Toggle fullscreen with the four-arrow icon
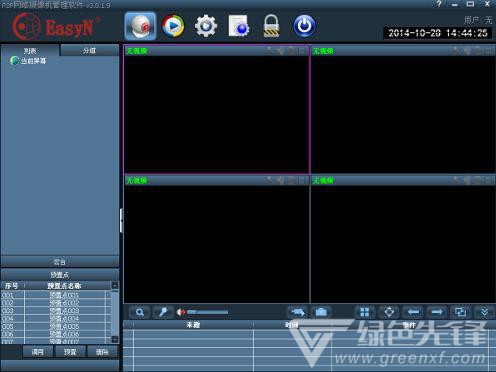The width and height of the screenshot is (496, 372). (x=389, y=312)
